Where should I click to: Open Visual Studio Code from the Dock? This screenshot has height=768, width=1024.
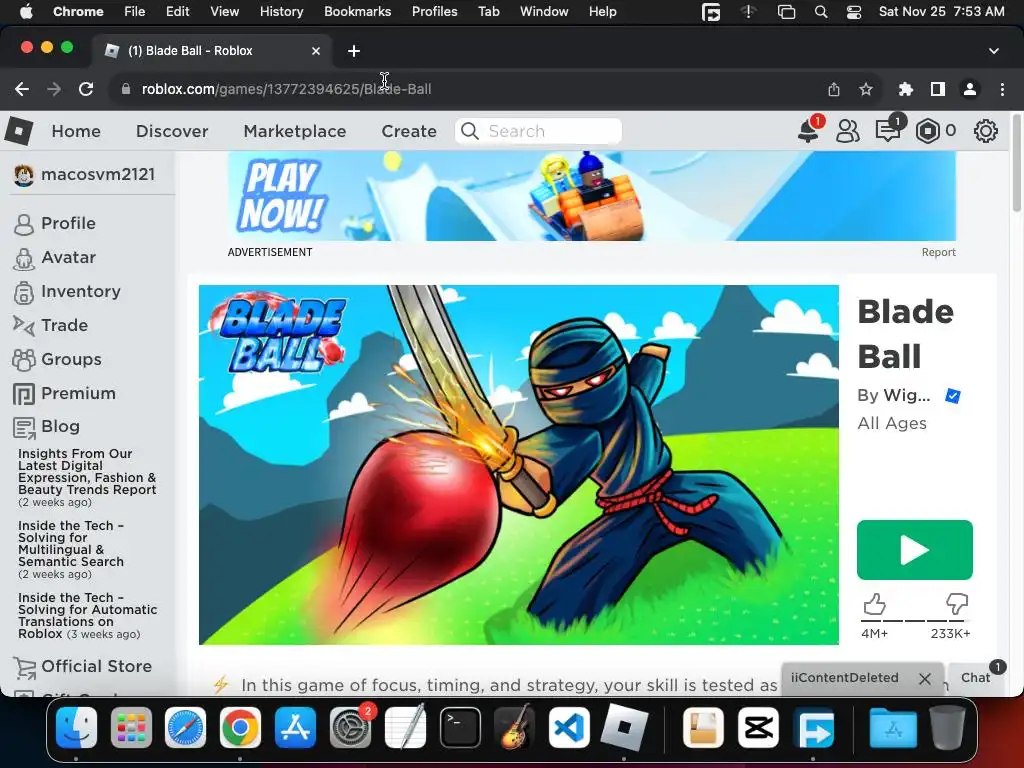pos(569,728)
